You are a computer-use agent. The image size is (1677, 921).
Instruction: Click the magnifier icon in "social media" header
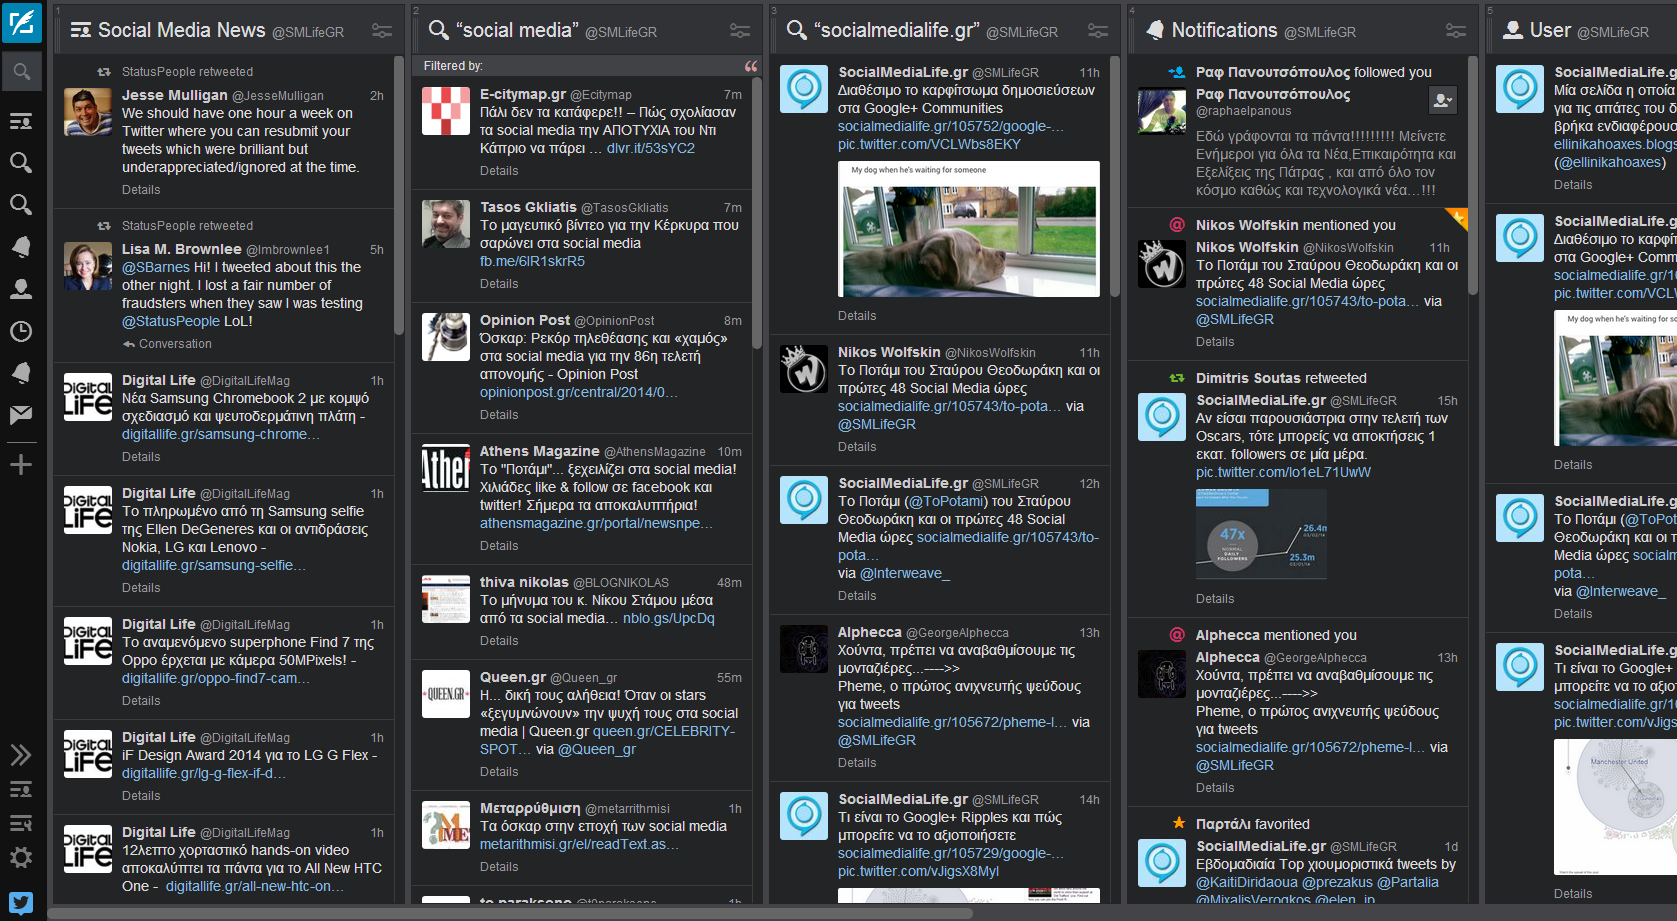point(438,30)
